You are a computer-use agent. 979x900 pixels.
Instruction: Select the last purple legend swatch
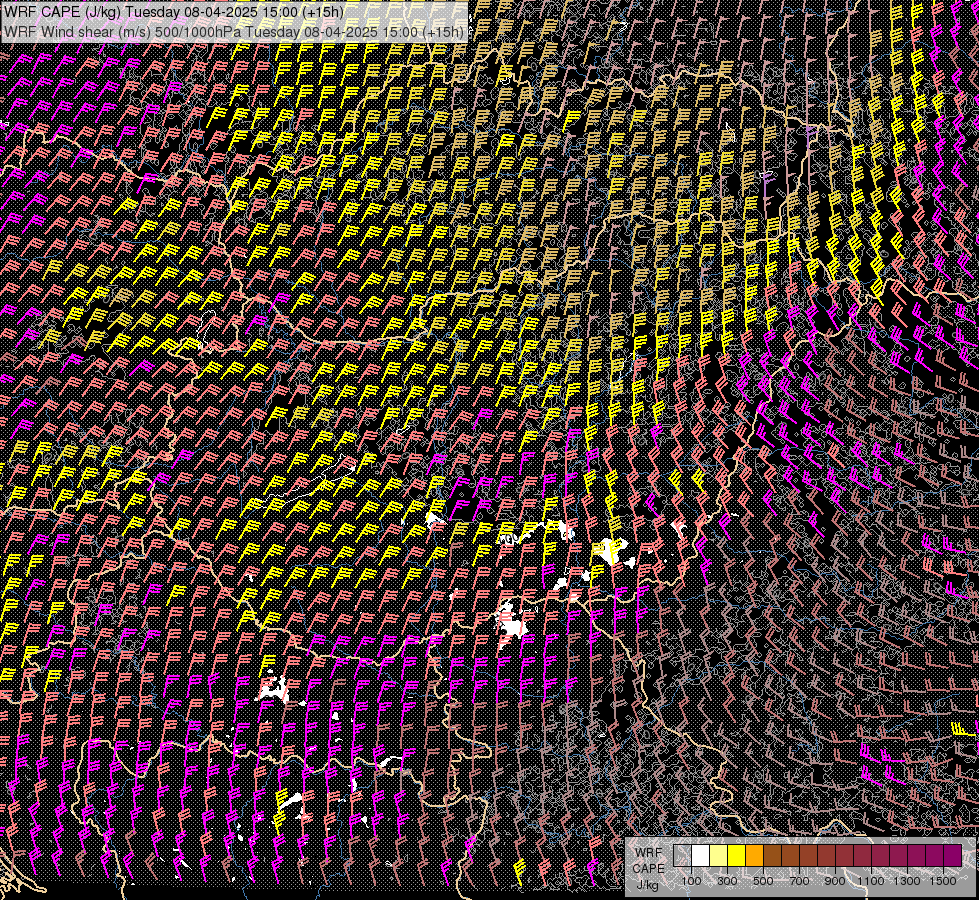pyautogui.click(x=952, y=856)
